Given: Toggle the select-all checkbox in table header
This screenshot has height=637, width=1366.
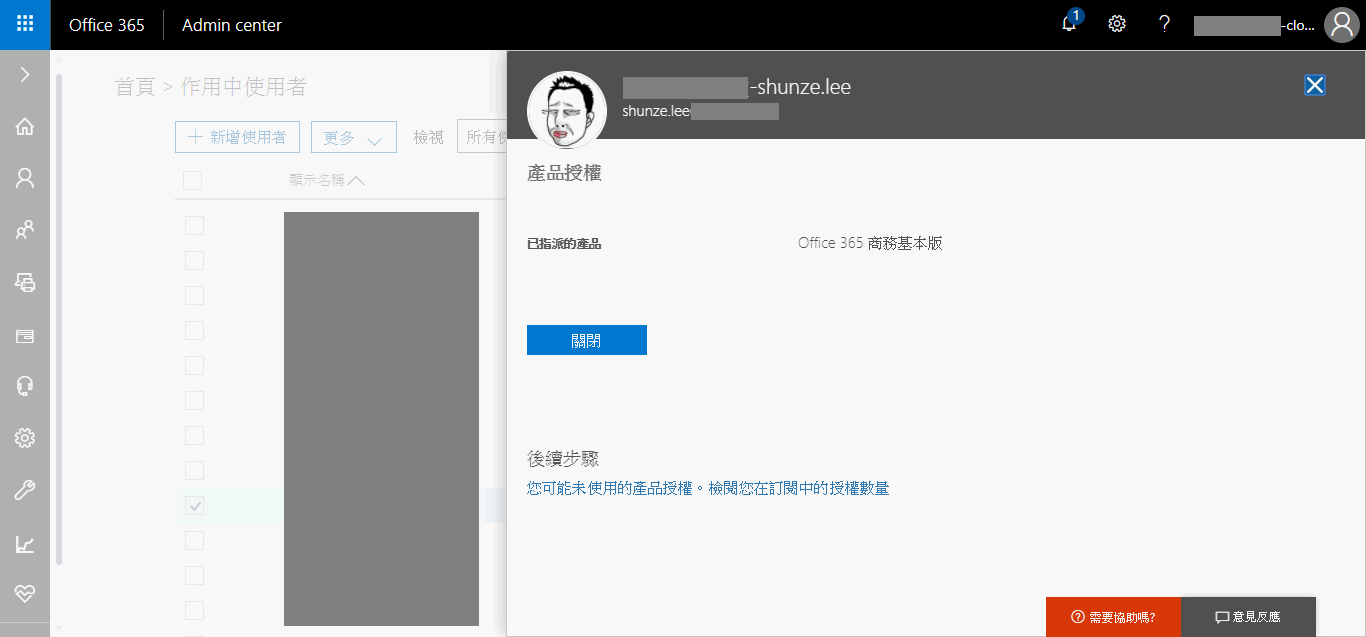Looking at the screenshot, I should (193, 180).
